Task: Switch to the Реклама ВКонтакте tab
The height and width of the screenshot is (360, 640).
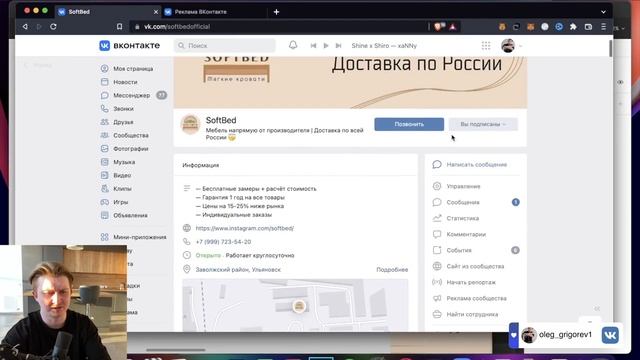Action: [214, 12]
